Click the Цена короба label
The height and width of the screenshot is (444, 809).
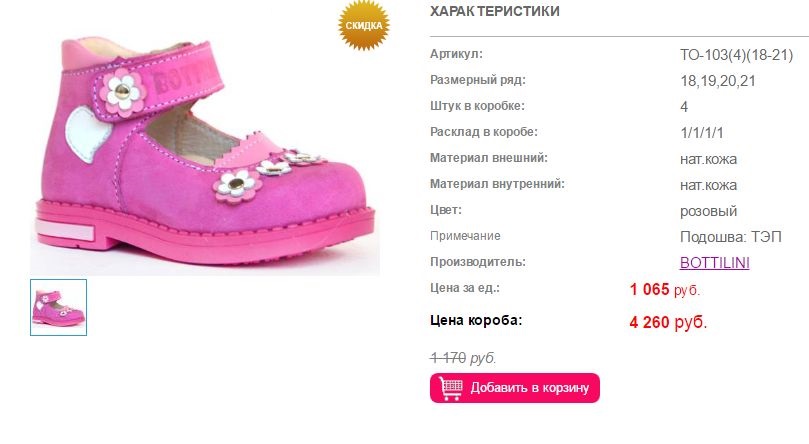[476, 320]
